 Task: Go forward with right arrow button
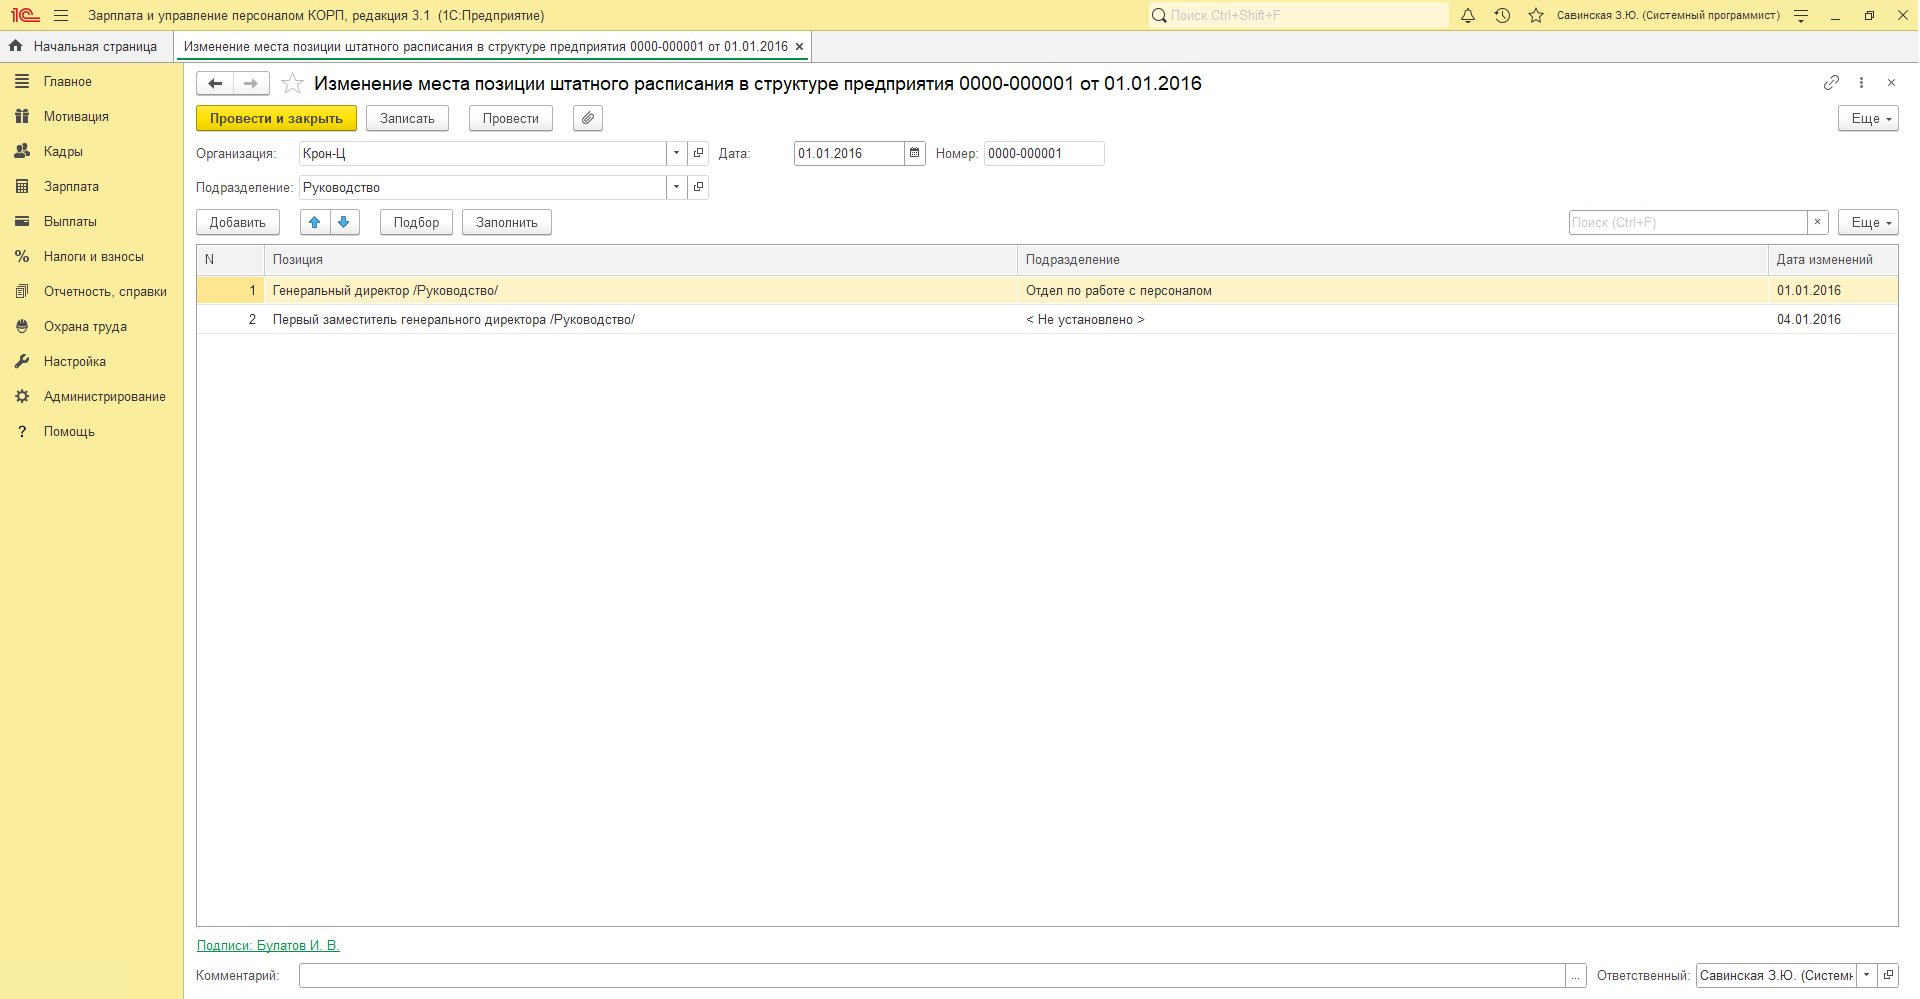(x=251, y=83)
